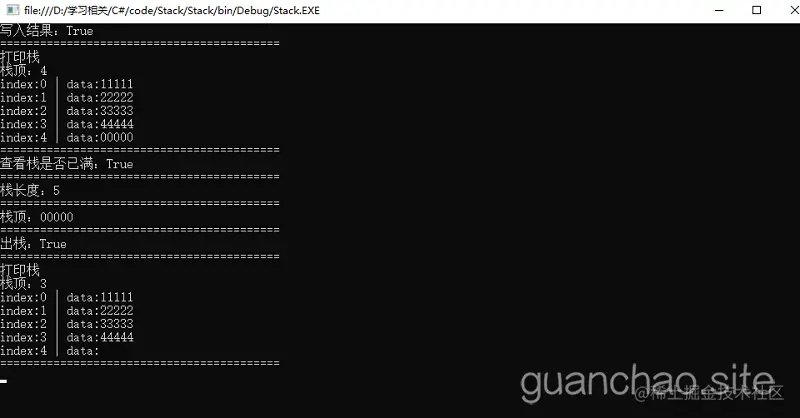This screenshot has width=800, height=418.
Task: Click the guanchao.site watermark text
Action: (x=647, y=381)
